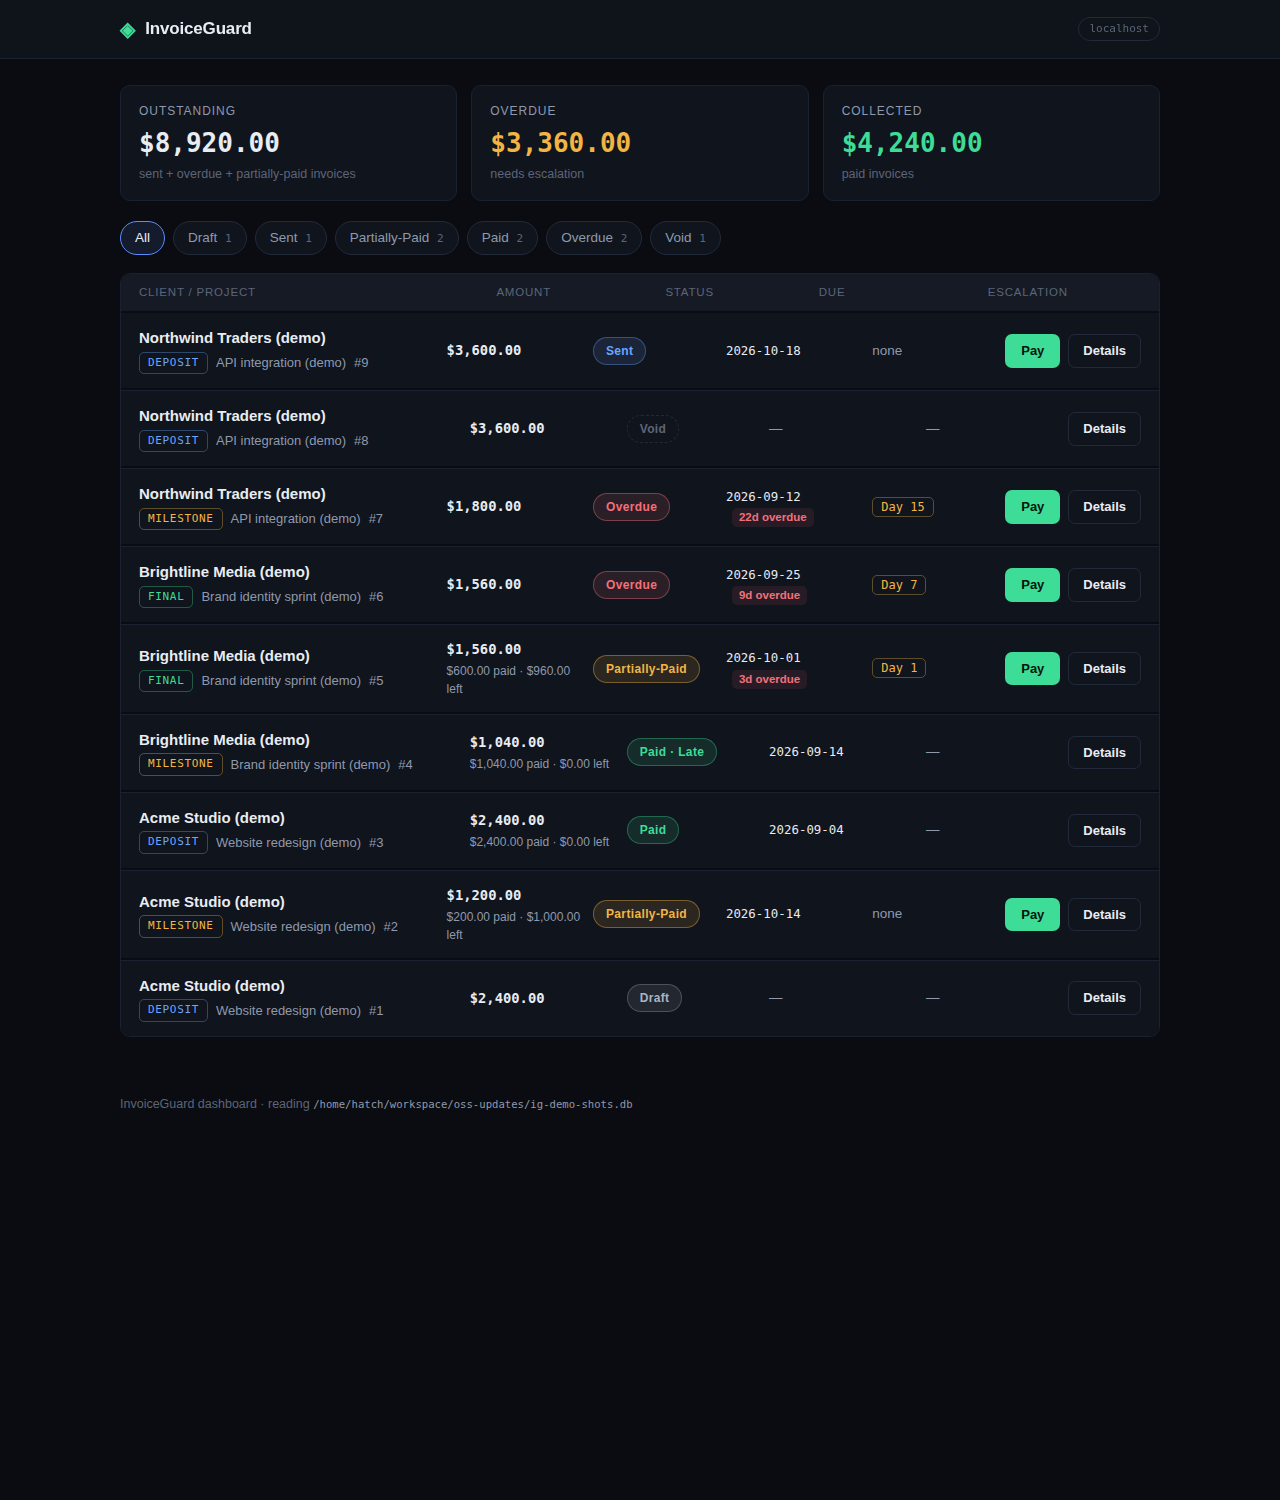Show Details for invoice #6
Screen dimensions: 1280x1500
click(x=1104, y=585)
